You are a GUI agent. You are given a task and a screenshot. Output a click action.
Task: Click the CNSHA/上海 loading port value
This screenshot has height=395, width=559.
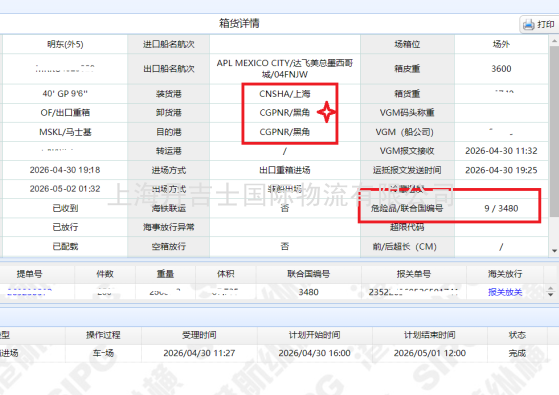point(285,94)
